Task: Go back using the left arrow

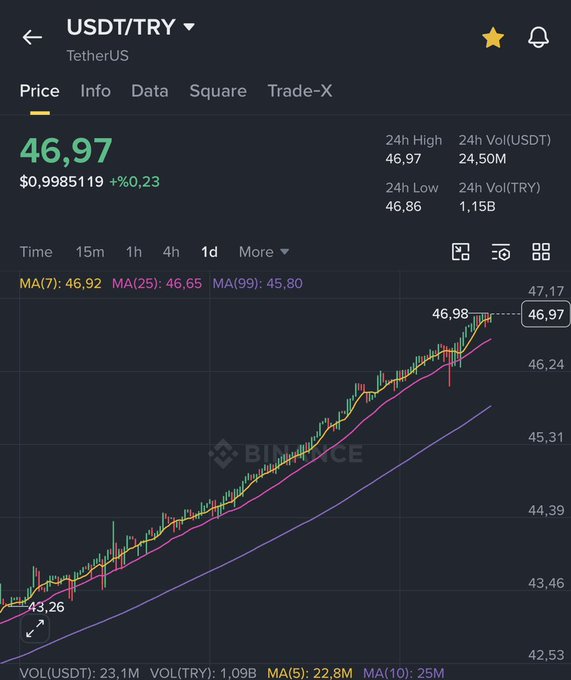Action: point(33,37)
